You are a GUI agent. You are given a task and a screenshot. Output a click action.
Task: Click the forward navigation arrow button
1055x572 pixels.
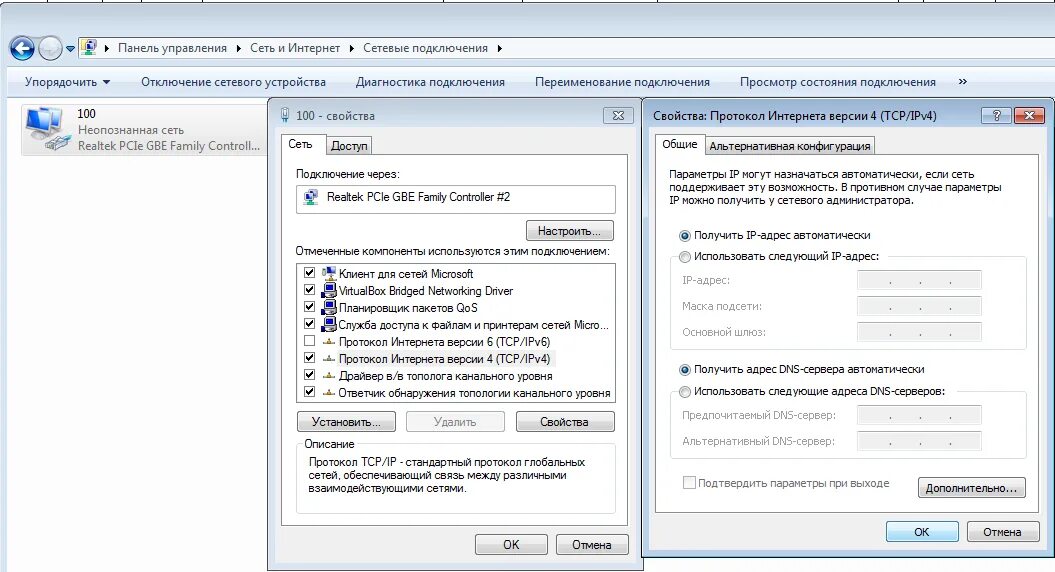point(50,48)
